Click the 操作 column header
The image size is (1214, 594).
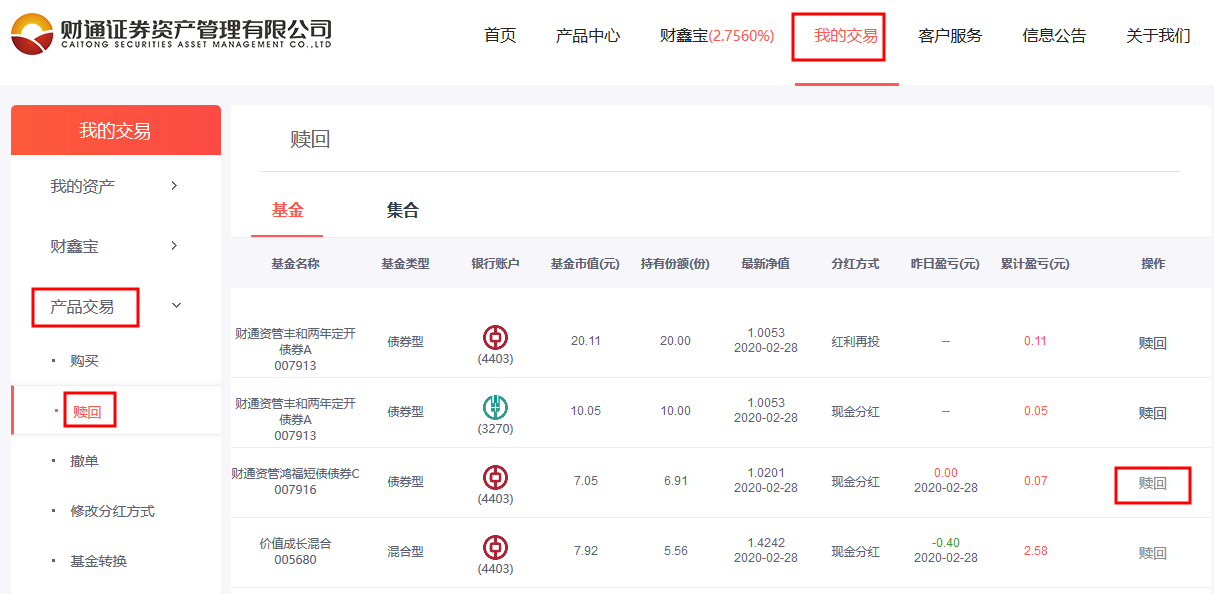pos(1153,264)
